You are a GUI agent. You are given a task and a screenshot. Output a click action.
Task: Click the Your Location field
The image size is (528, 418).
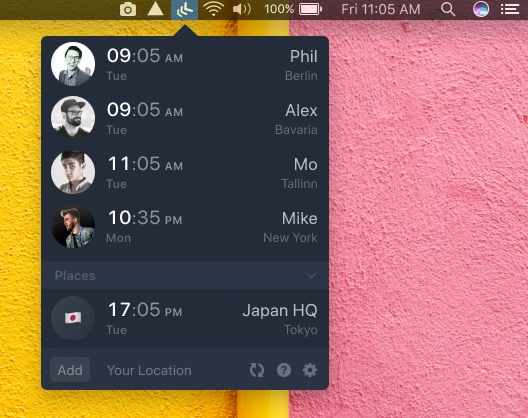tap(149, 370)
